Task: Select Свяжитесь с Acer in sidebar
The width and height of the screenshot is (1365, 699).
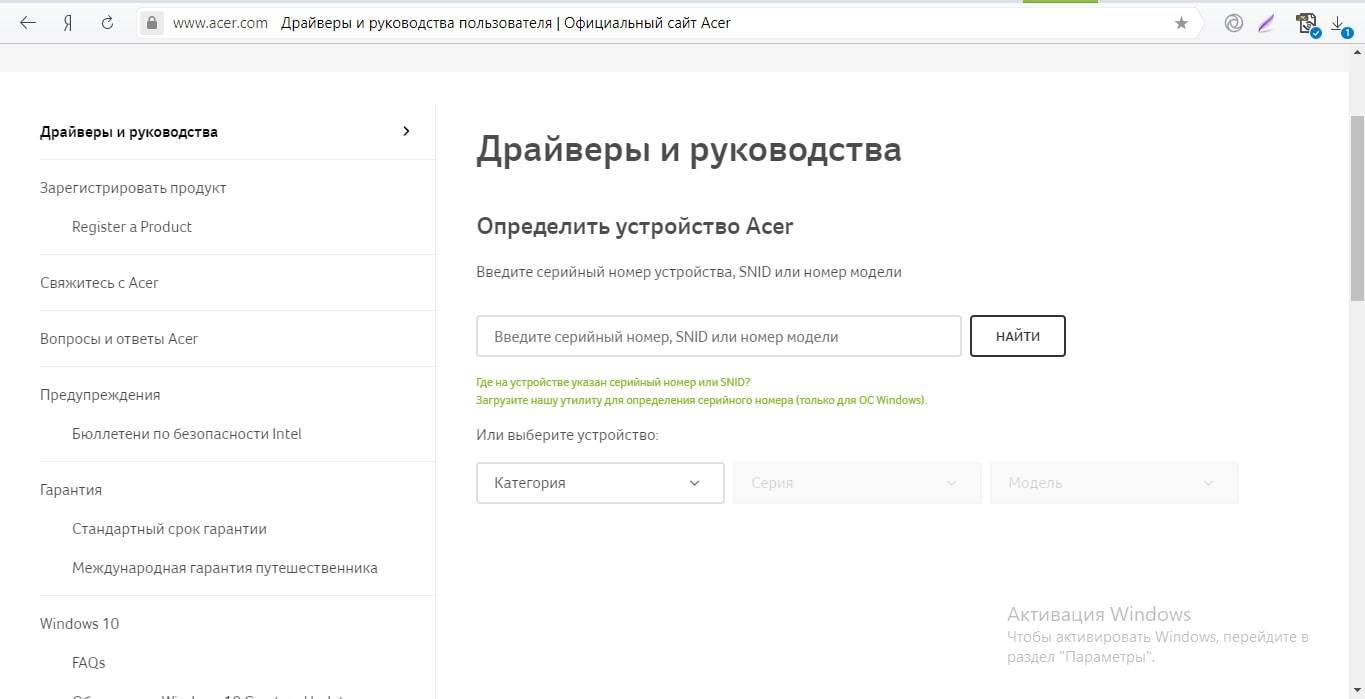Action: 99,283
